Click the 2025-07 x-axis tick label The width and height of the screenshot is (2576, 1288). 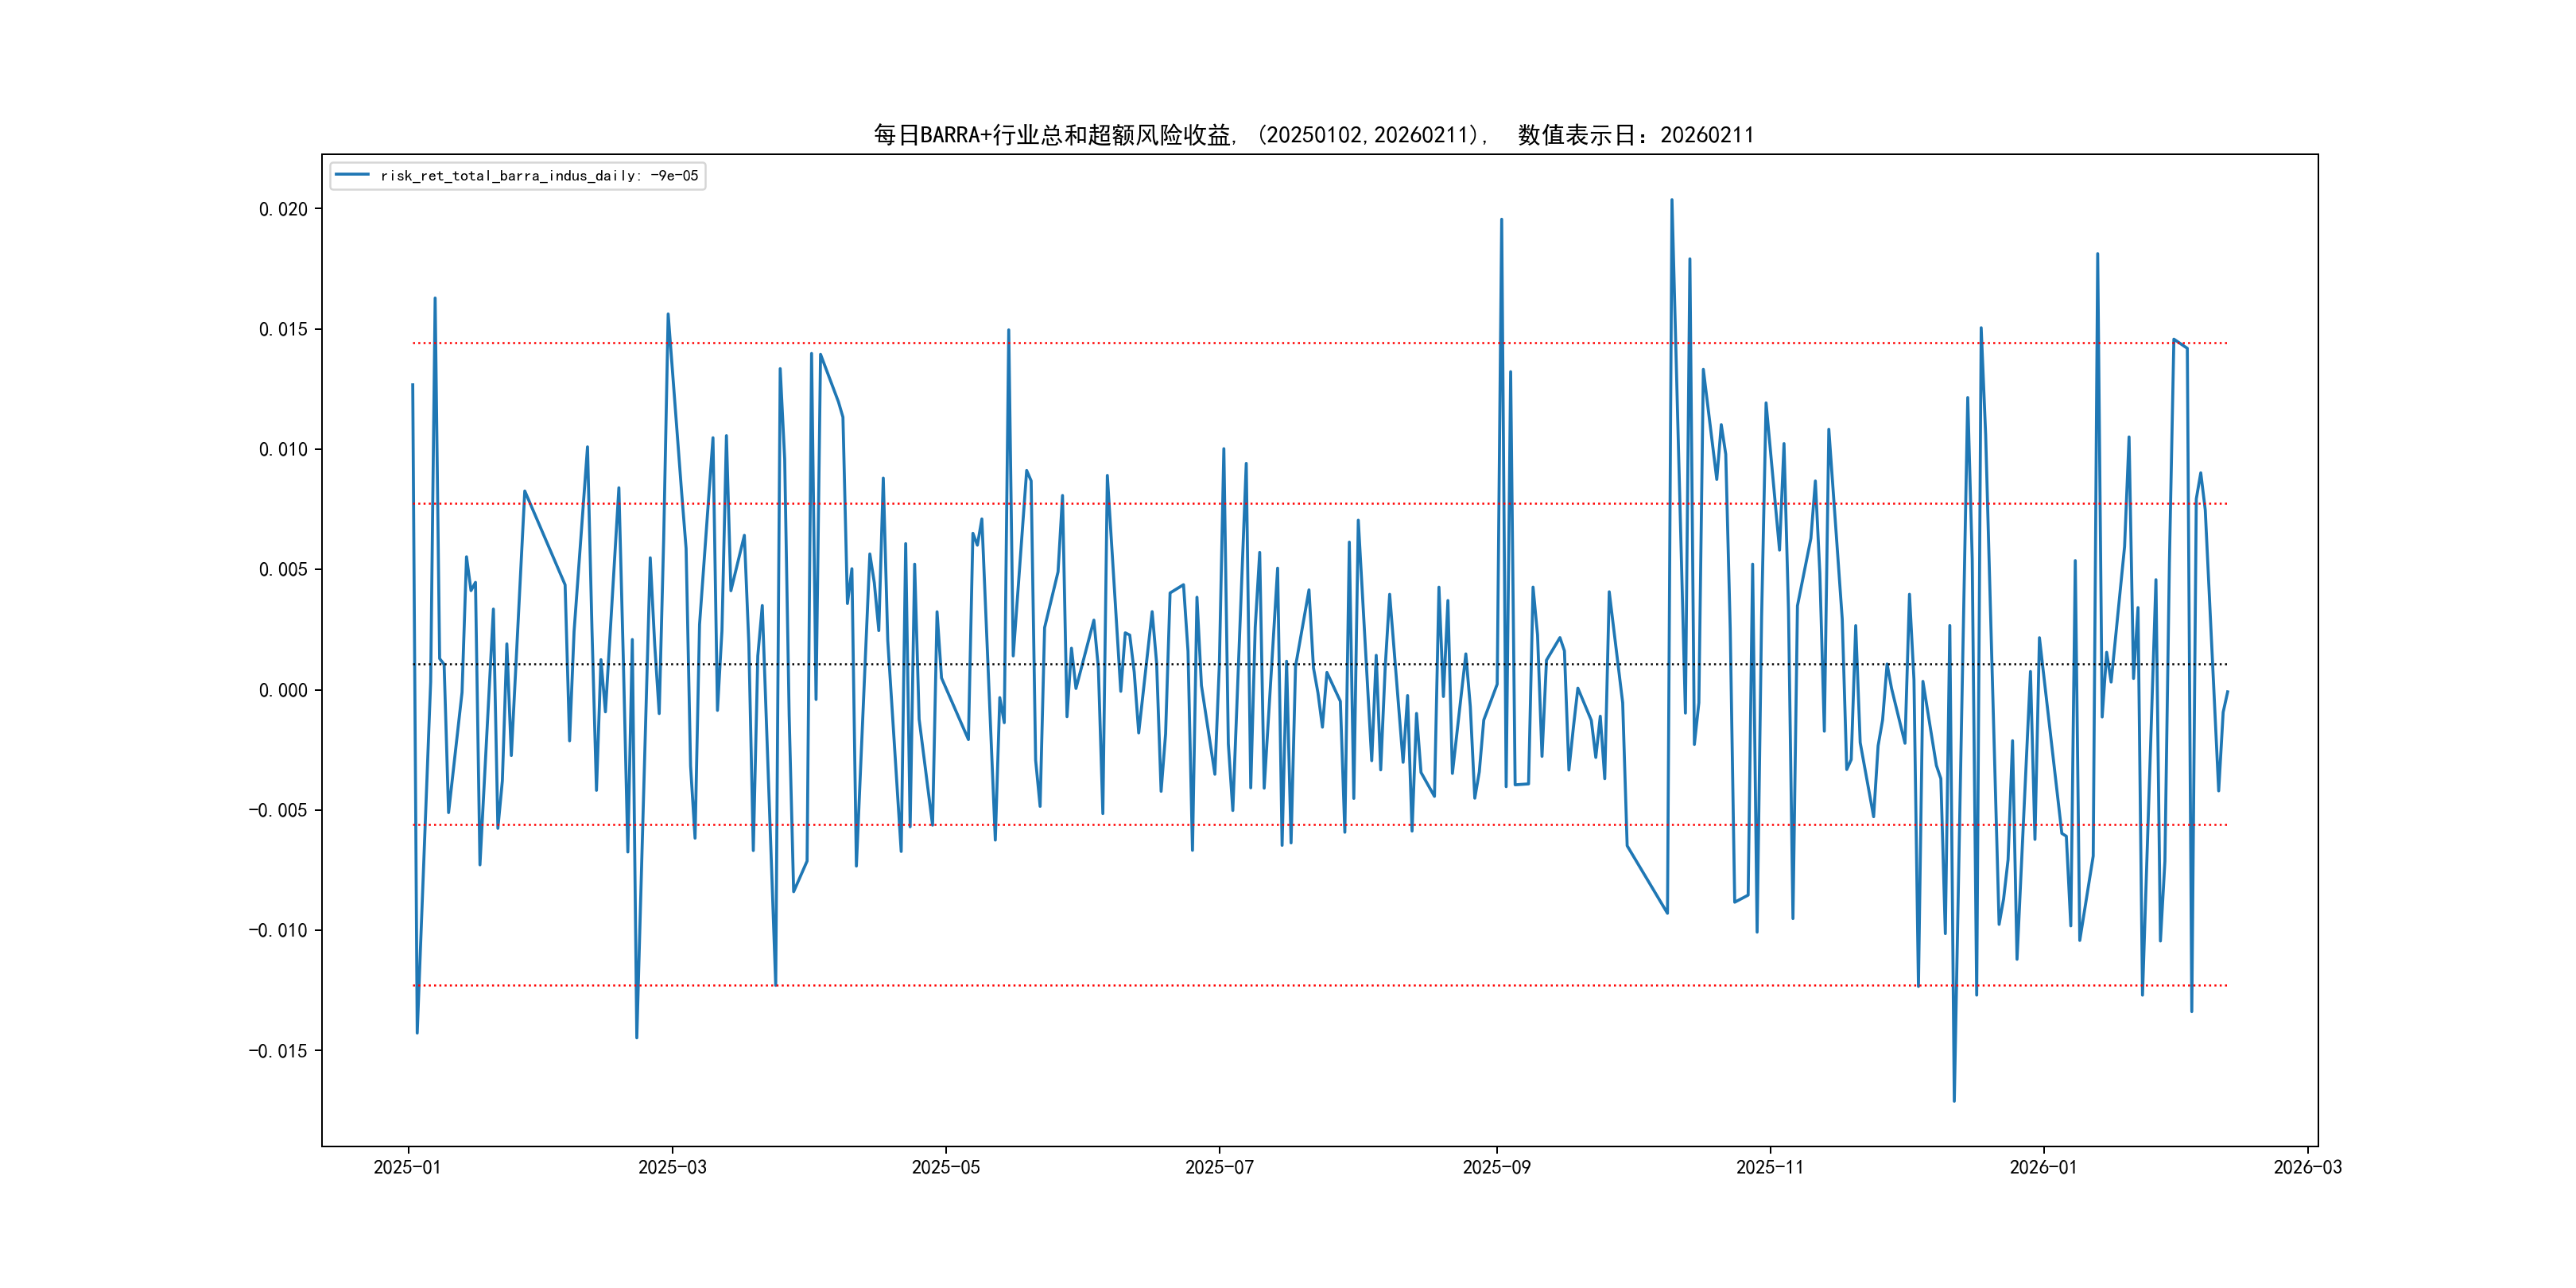coord(1219,1167)
